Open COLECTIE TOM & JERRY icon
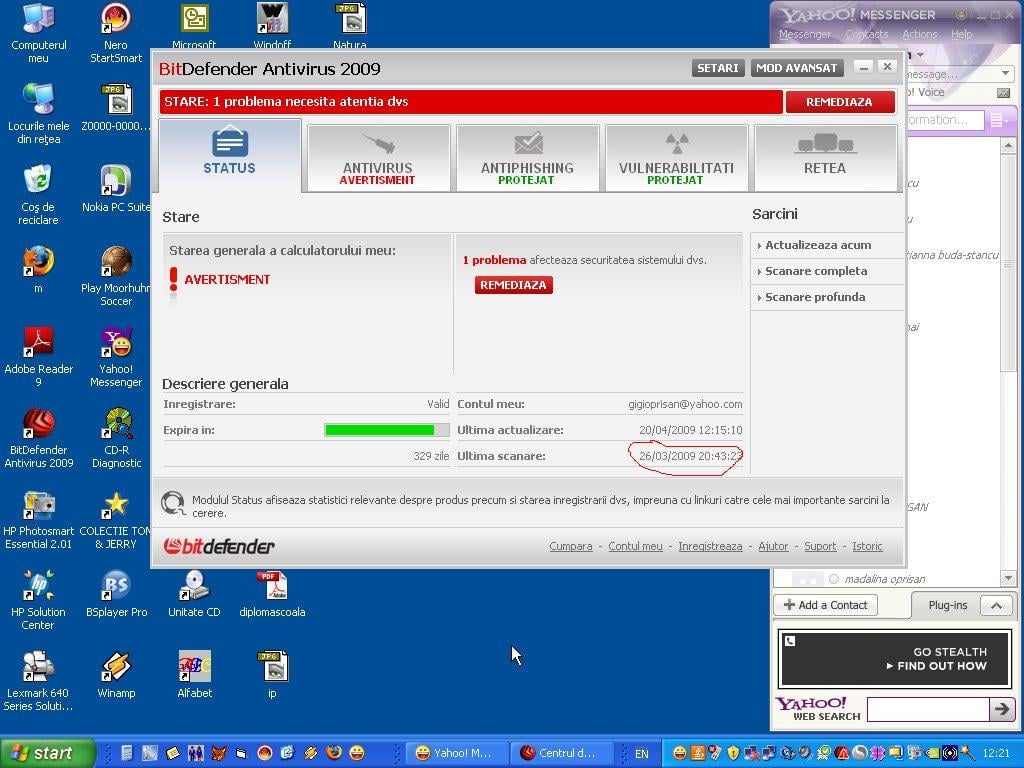The image size is (1024, 768). coord(116,519)
